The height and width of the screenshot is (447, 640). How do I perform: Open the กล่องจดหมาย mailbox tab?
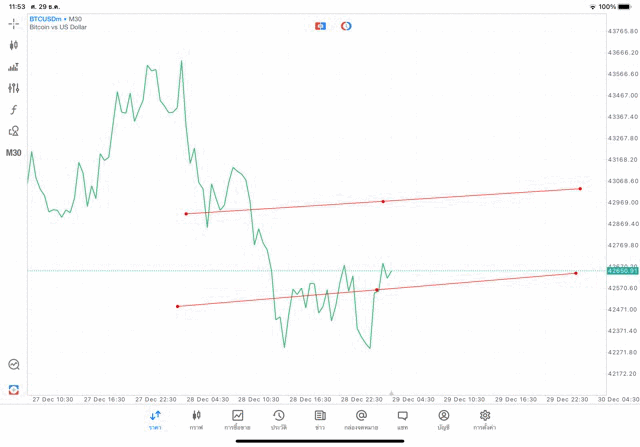[x=361, y=419]
